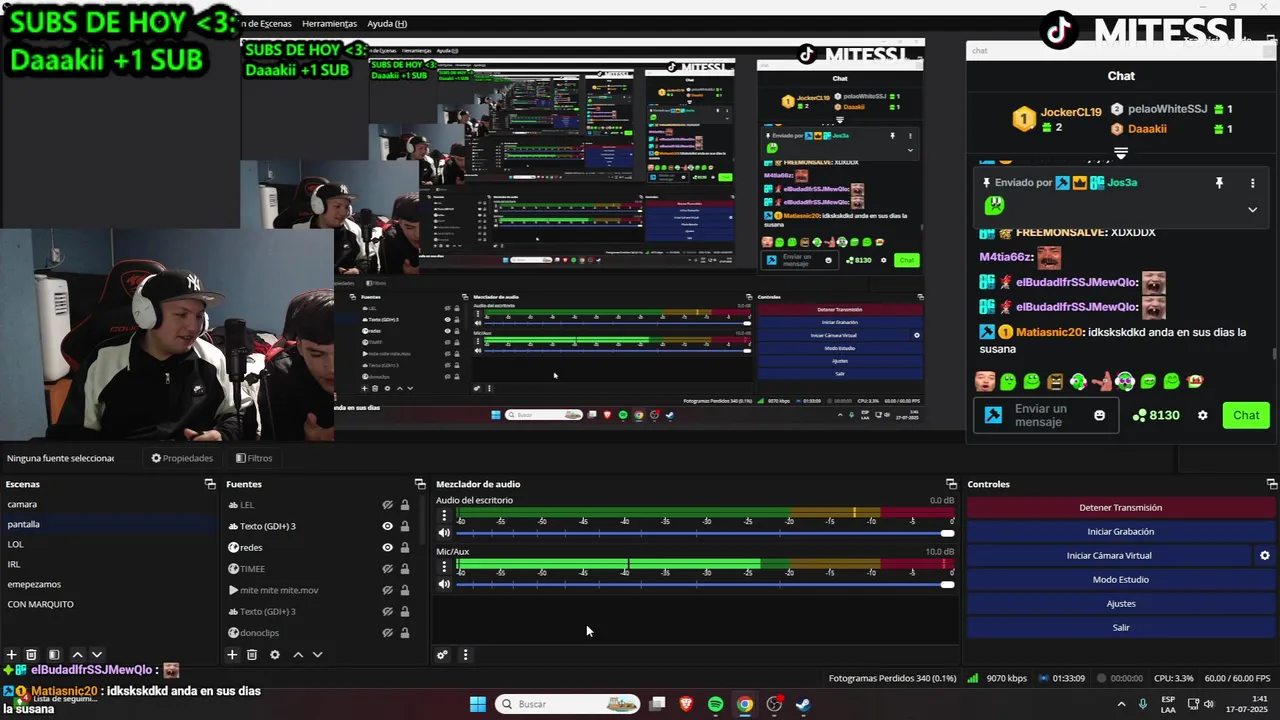The width and height of the screenshot is (1280, 720).
Task: Add a new source with the Fuentes plus icon
Action: [232, 655]
